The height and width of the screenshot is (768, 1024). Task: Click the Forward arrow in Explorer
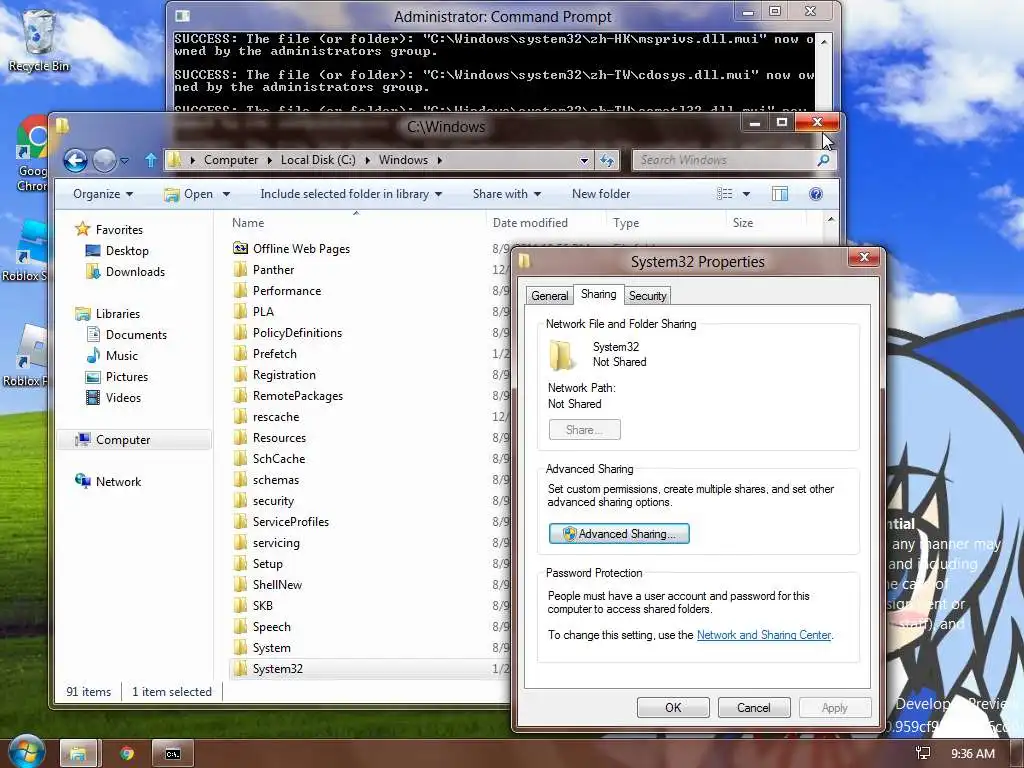104,160
